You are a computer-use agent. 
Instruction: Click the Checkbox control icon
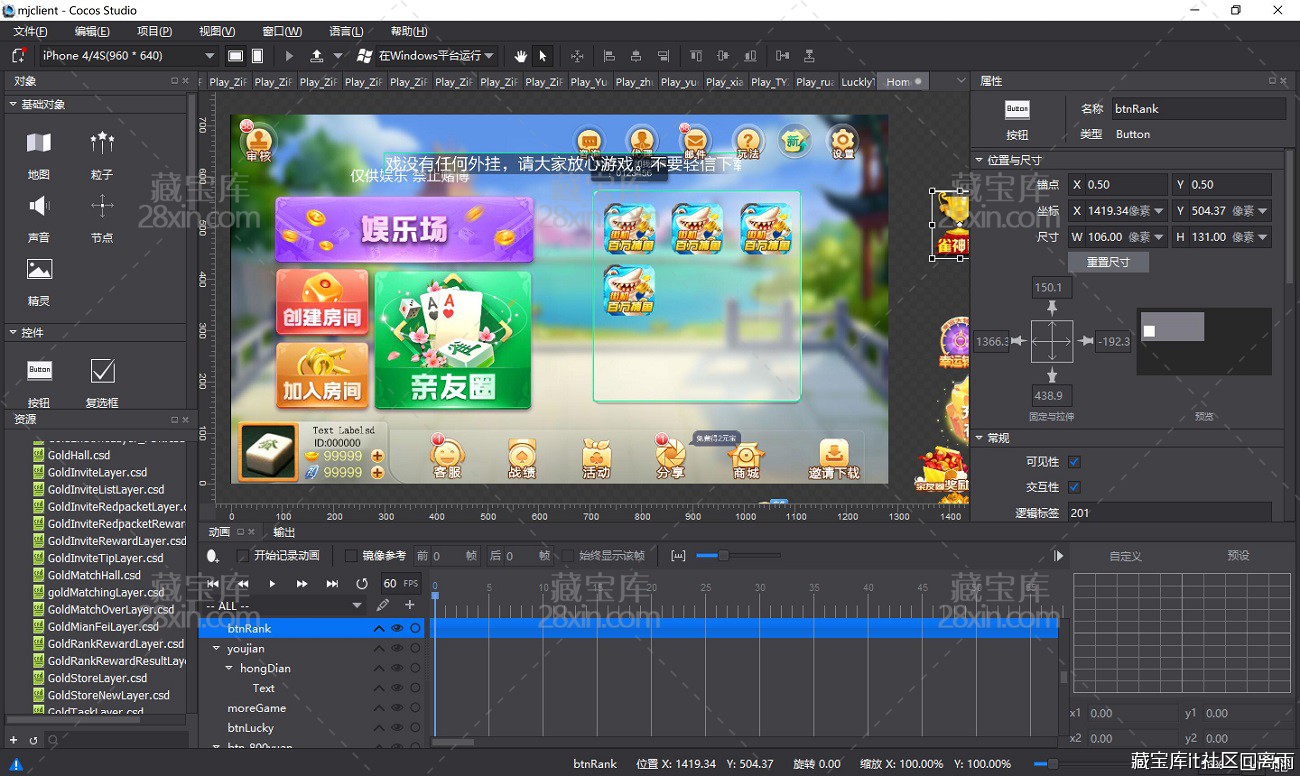click(x=102, y=371)
